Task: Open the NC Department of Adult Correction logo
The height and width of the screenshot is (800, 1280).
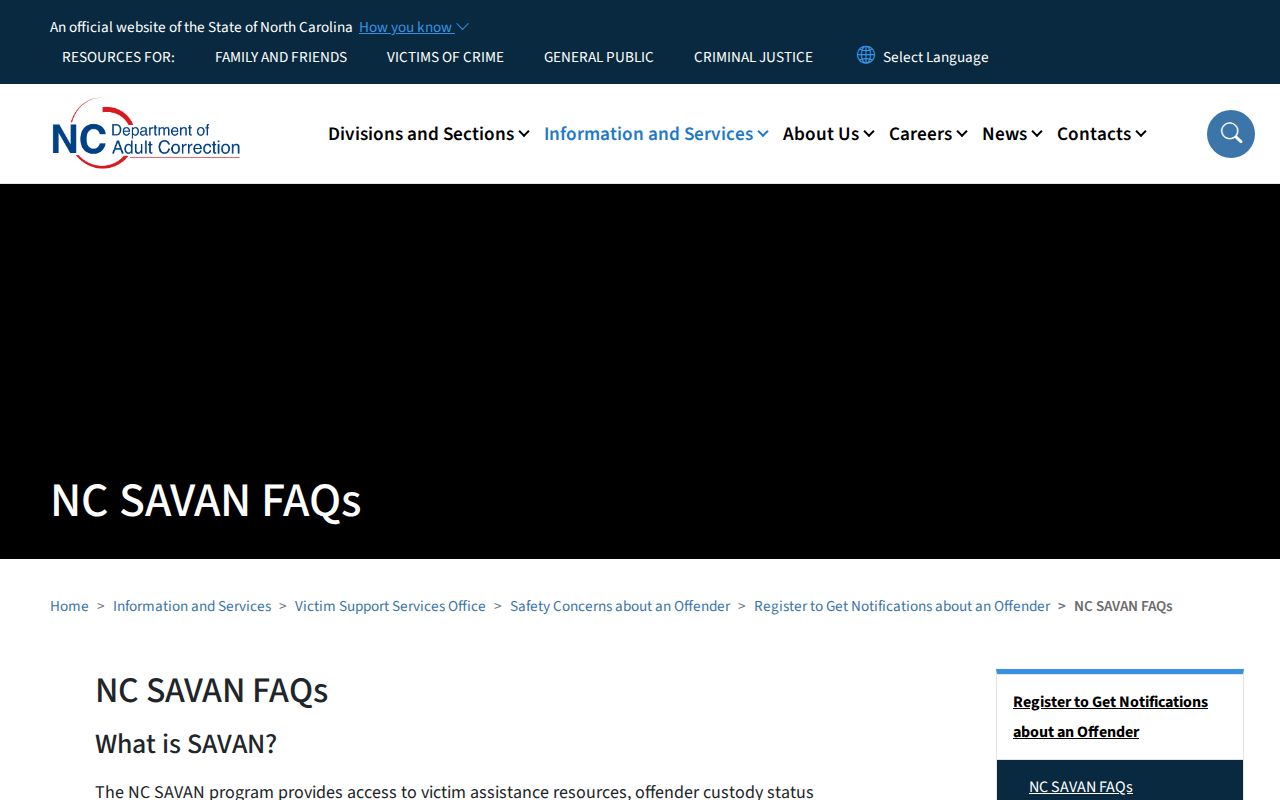Action: click(146, 134)
